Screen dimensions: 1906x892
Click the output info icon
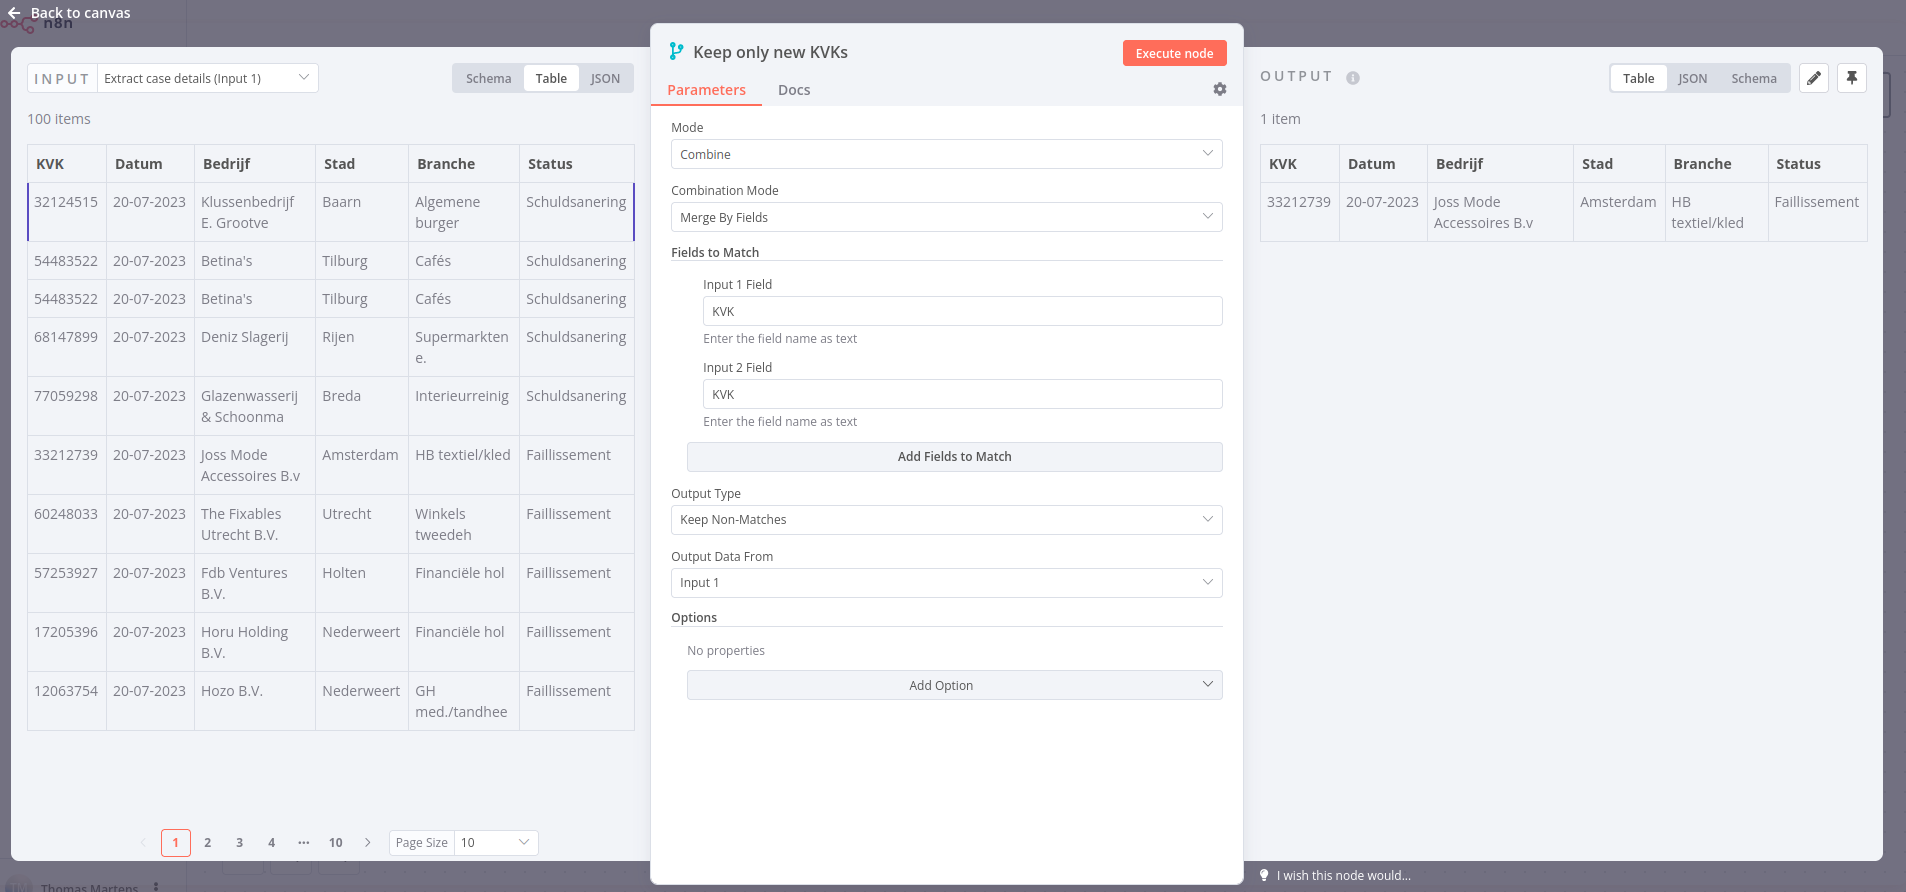tap(1353, 78)
